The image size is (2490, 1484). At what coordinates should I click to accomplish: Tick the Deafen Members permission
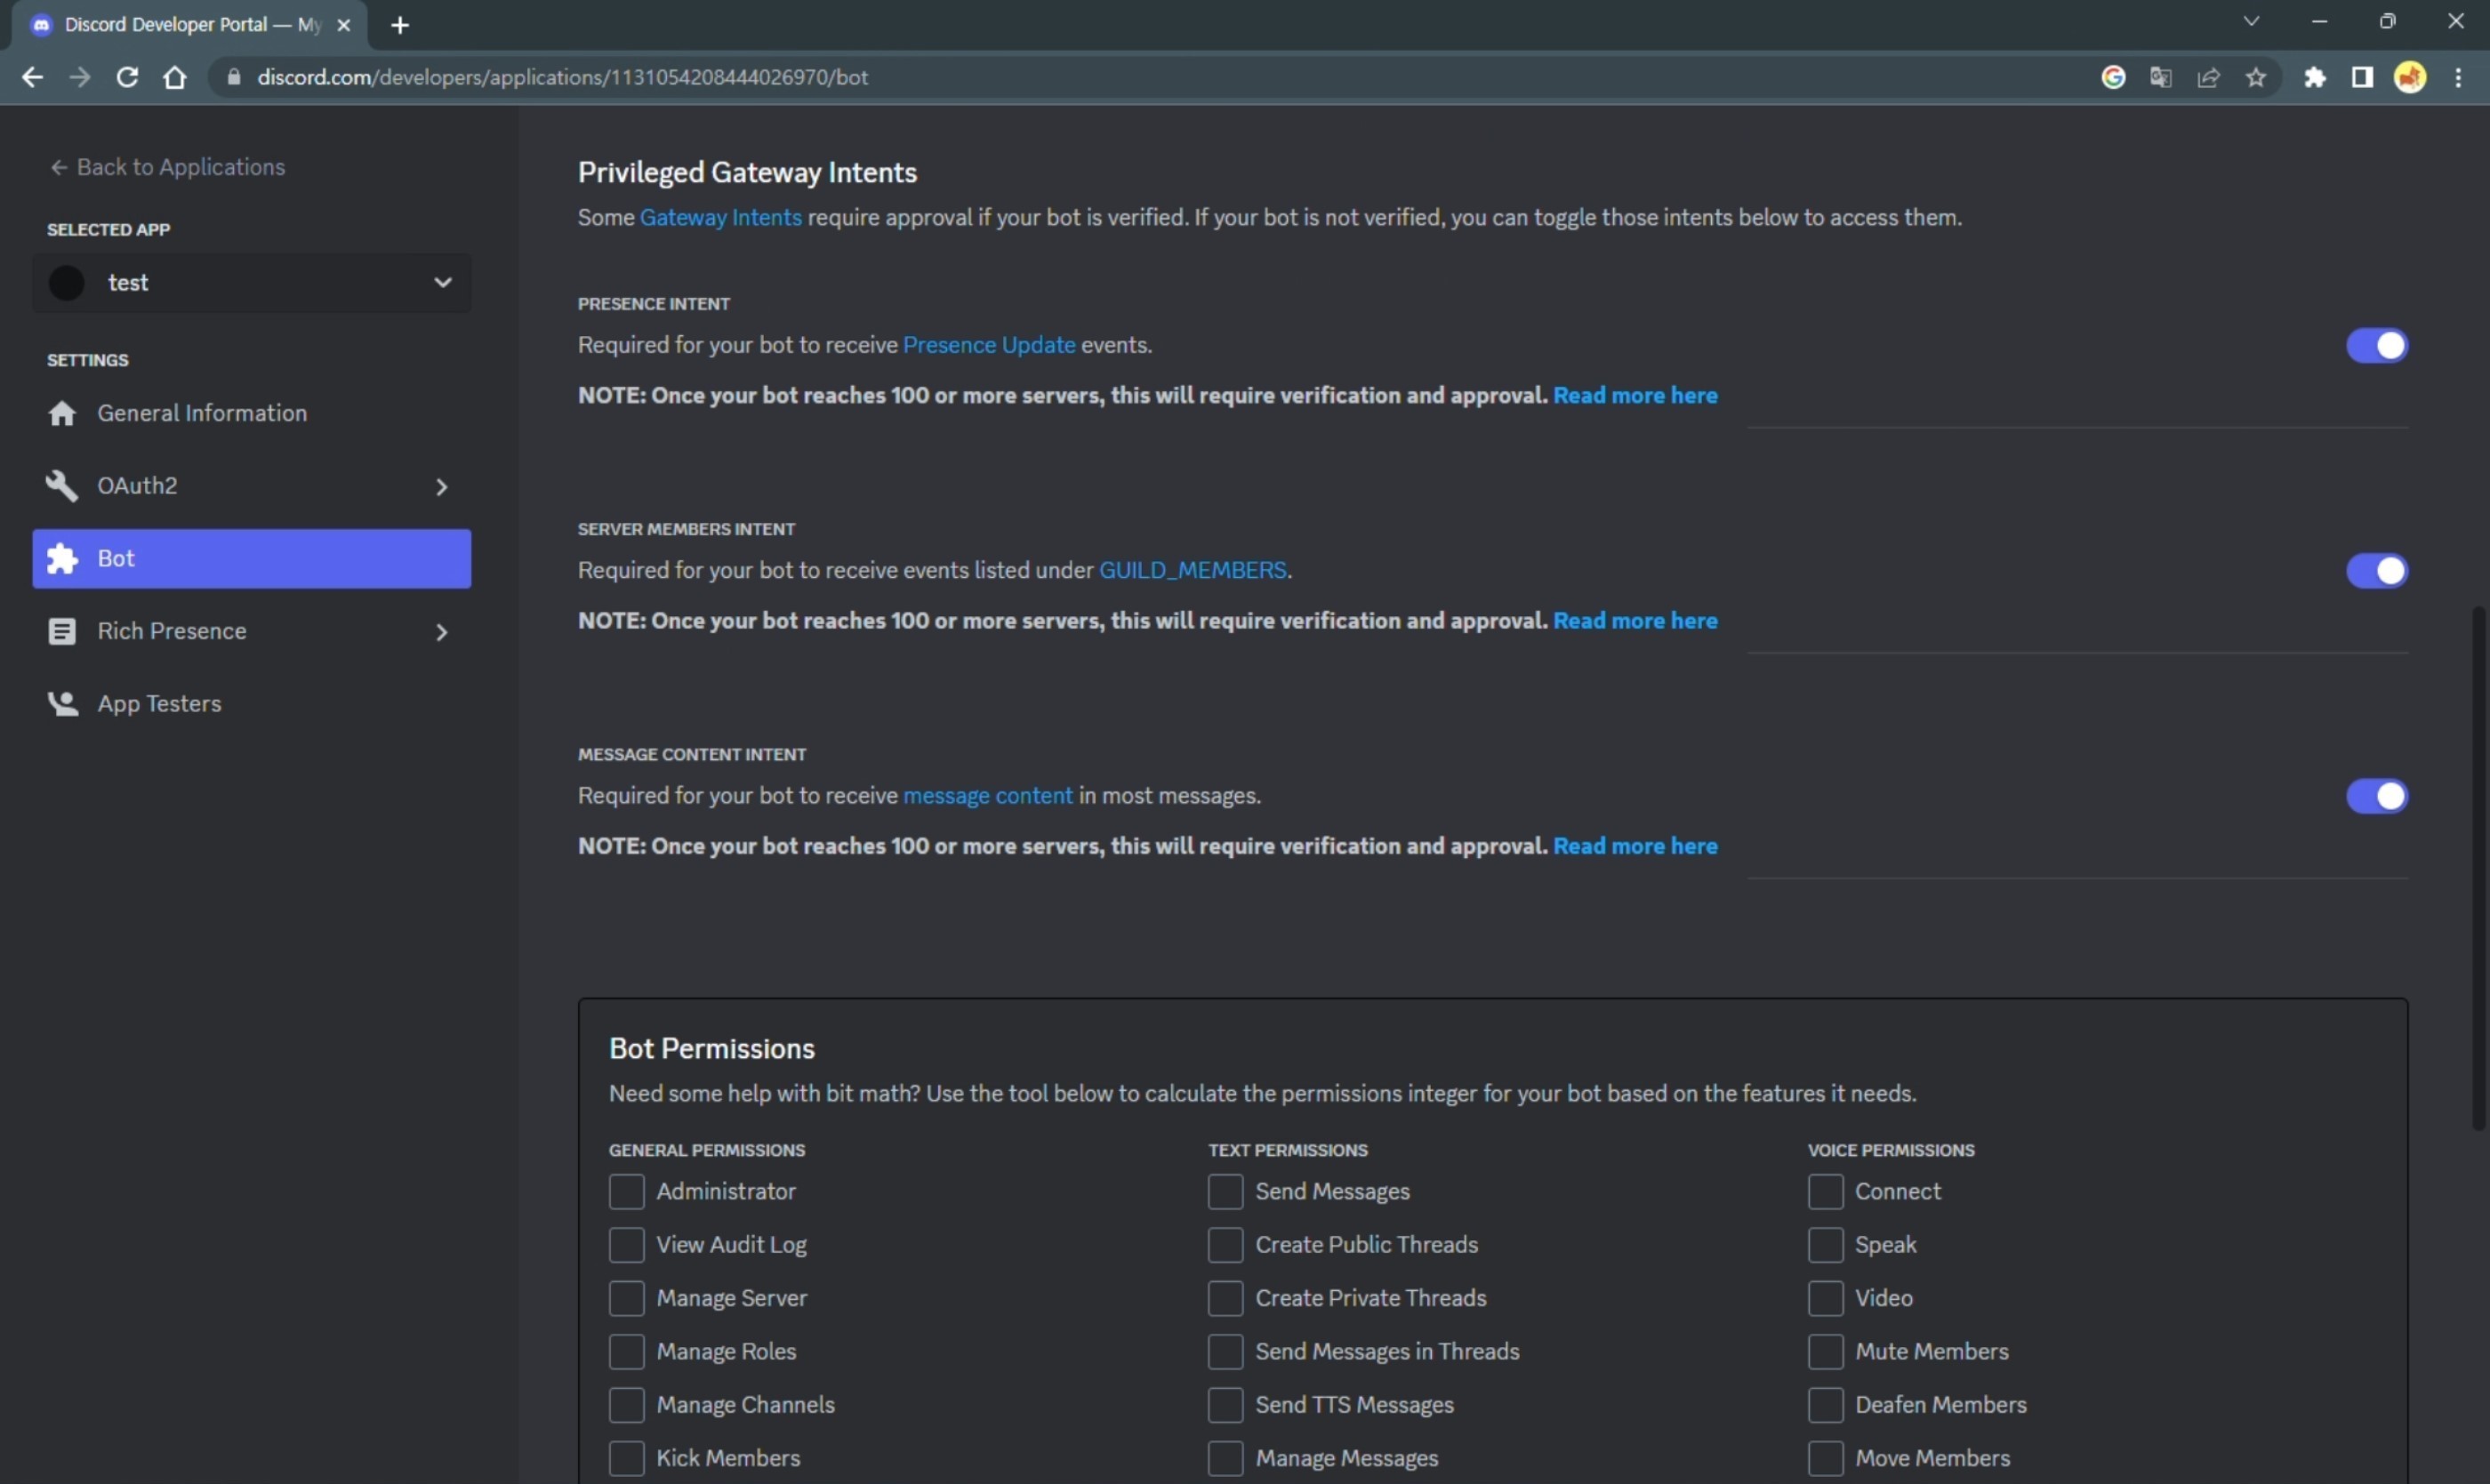click(x=1826, y=1405)
